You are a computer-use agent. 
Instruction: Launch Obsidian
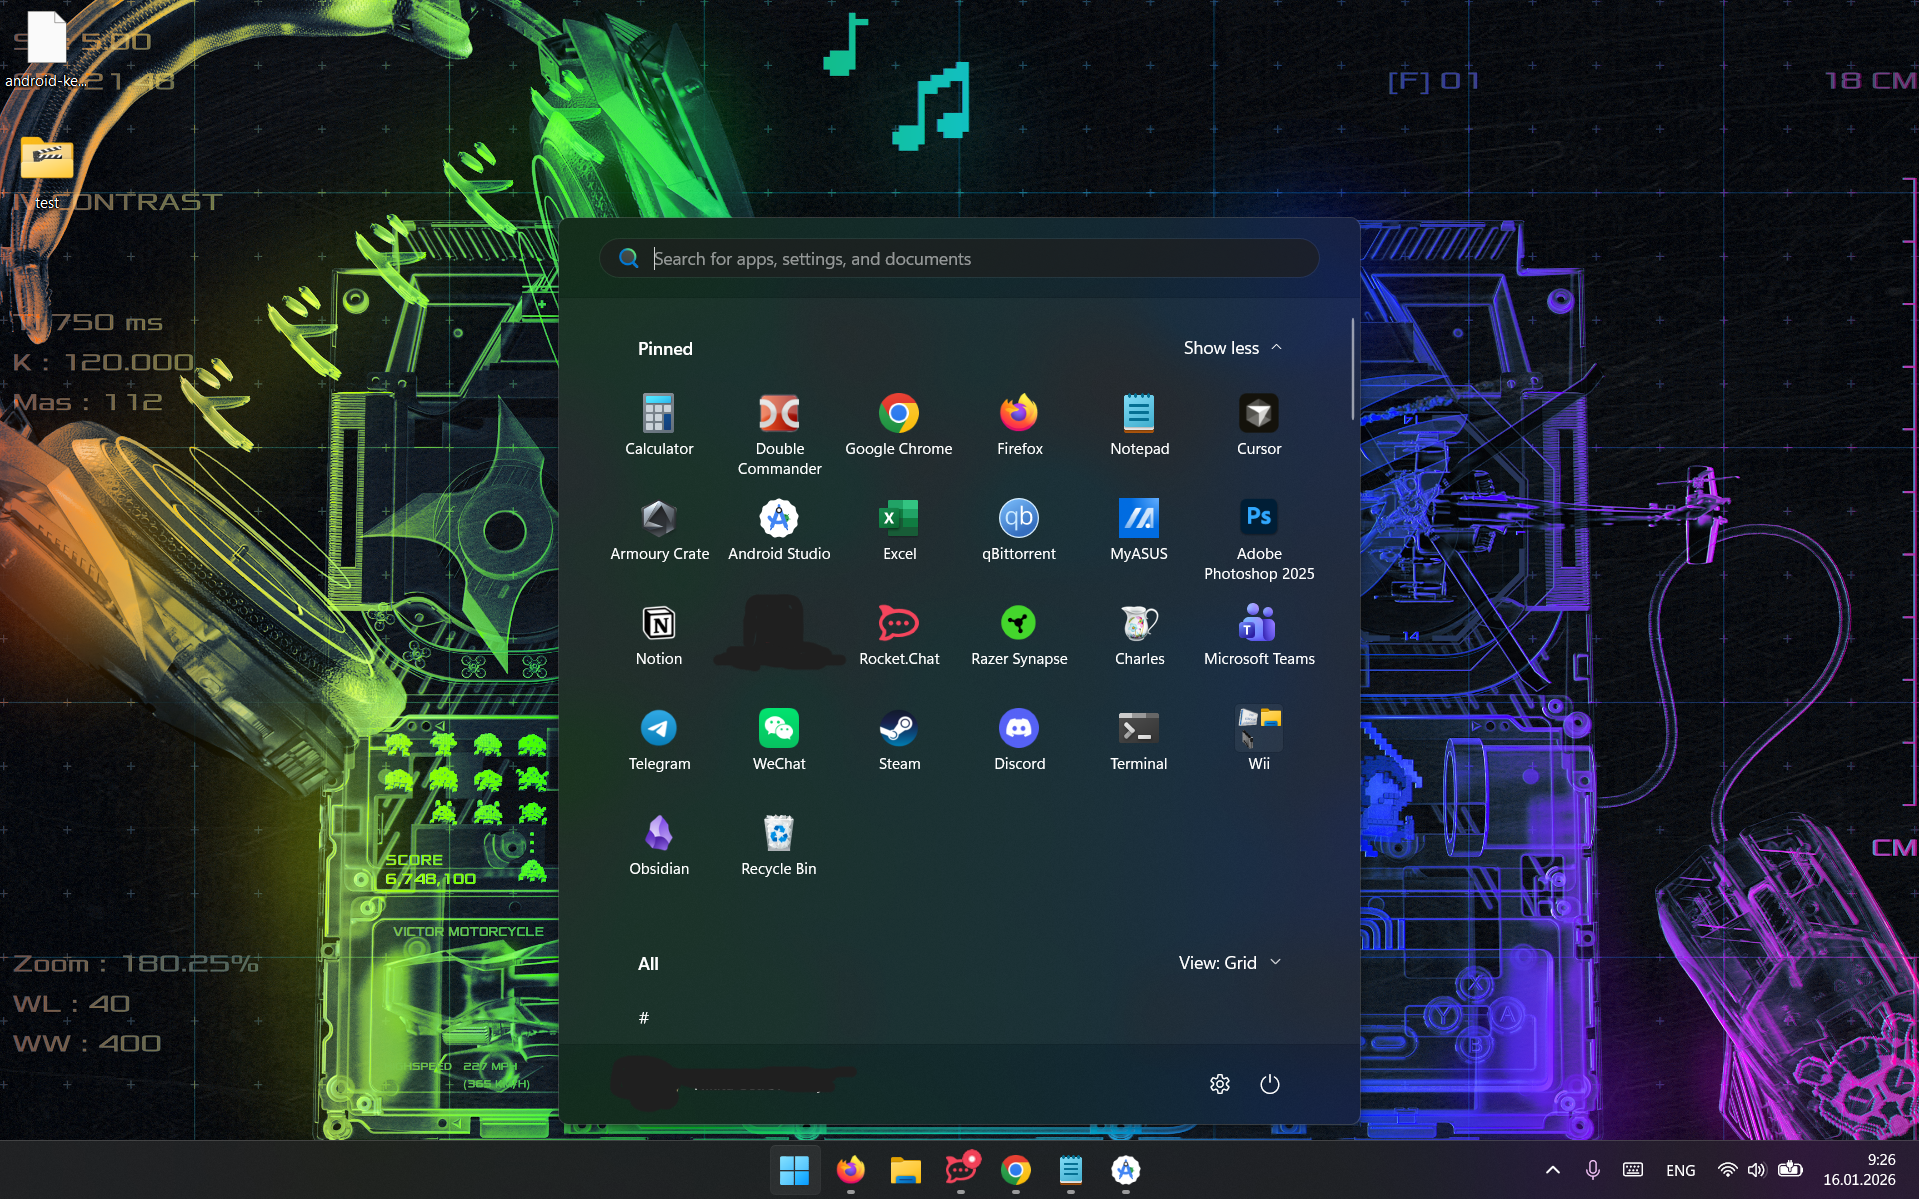click(659, 845)
